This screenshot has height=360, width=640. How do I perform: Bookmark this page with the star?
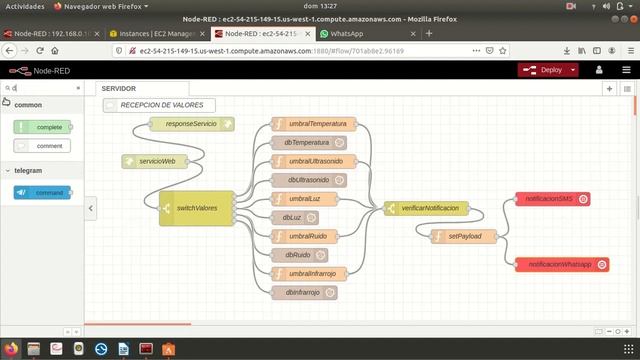click(502, 51)
